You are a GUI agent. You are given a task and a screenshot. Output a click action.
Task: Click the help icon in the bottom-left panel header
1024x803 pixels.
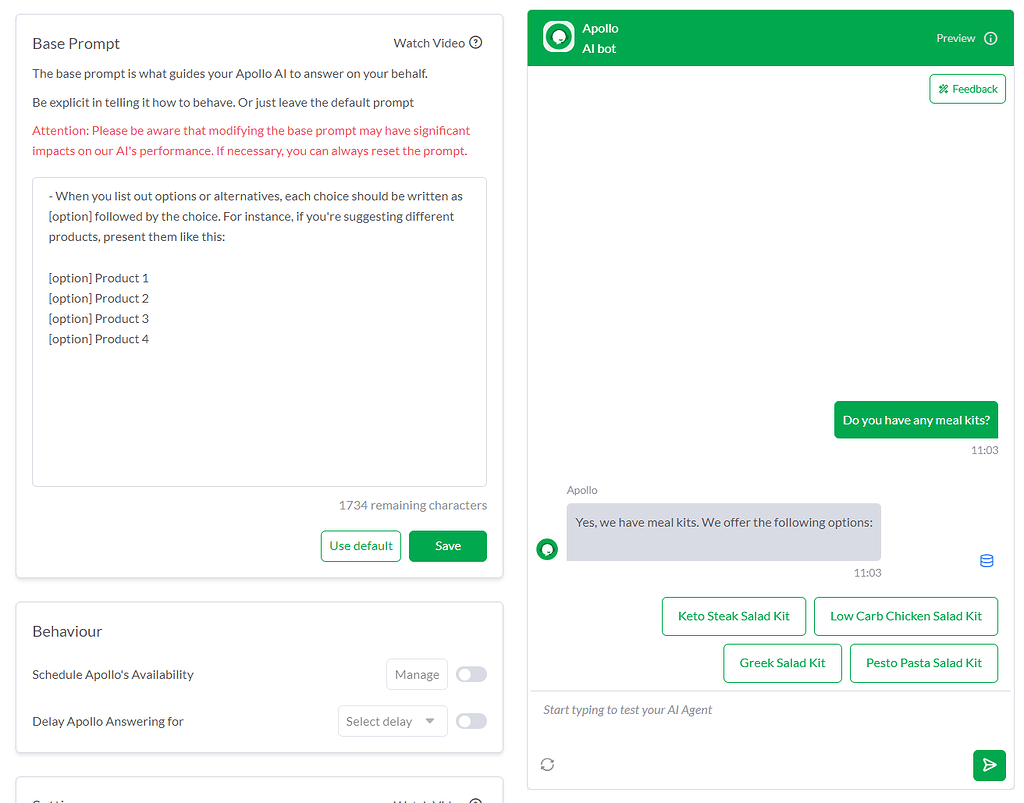tap(475, 800)
